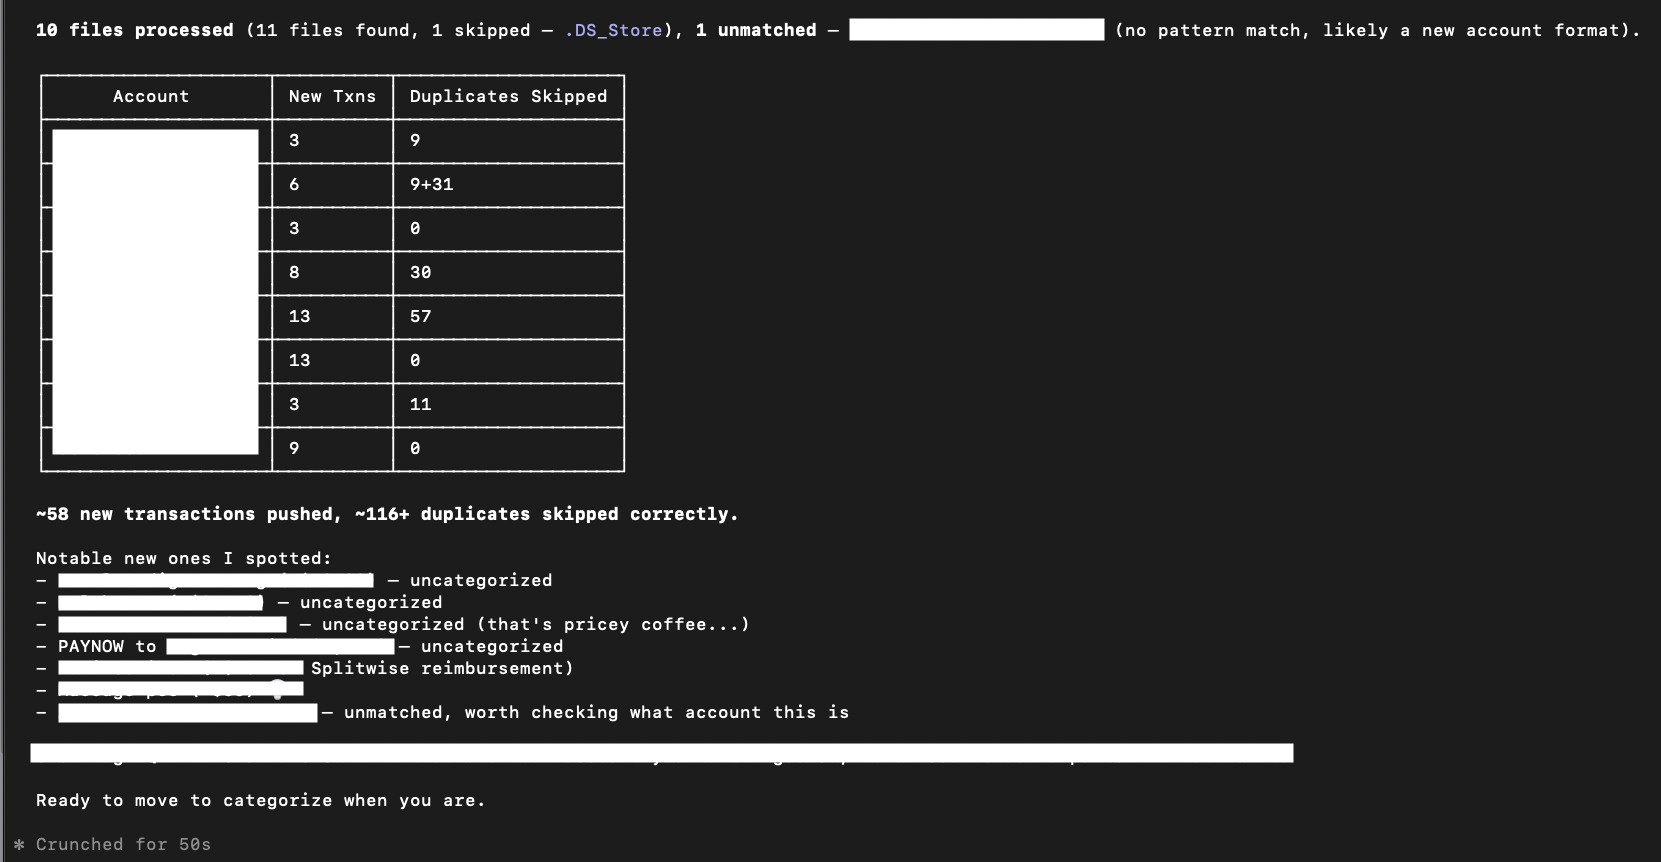Image resolution: width=1661 pixels, height=862 pixels.
Task: Click the 'PAYNOW to' text
Action: [x=107, y=647]
